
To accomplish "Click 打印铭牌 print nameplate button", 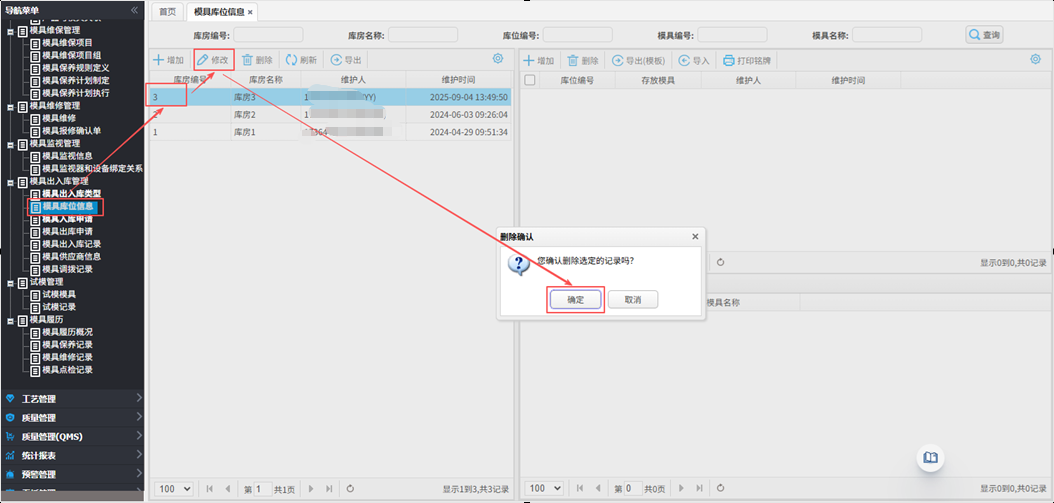I will coord(748,60).
